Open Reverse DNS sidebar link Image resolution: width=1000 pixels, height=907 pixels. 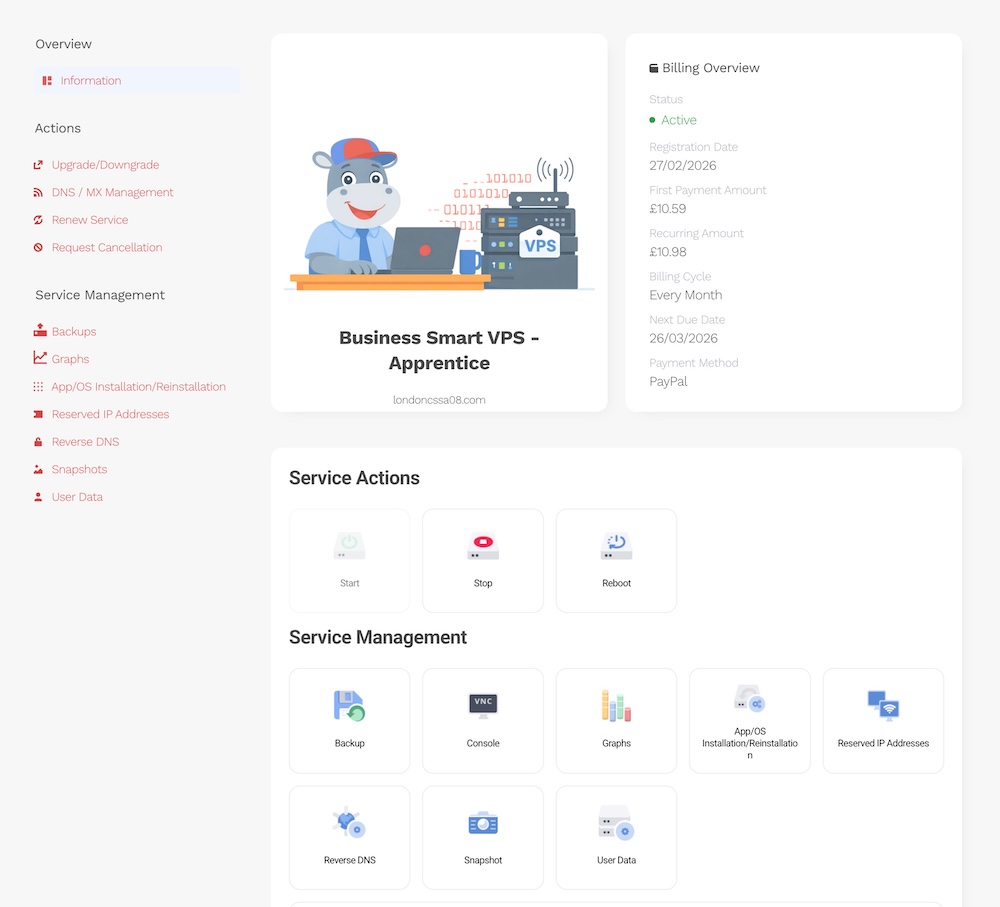pyautogui.click(x=85, y=442)
